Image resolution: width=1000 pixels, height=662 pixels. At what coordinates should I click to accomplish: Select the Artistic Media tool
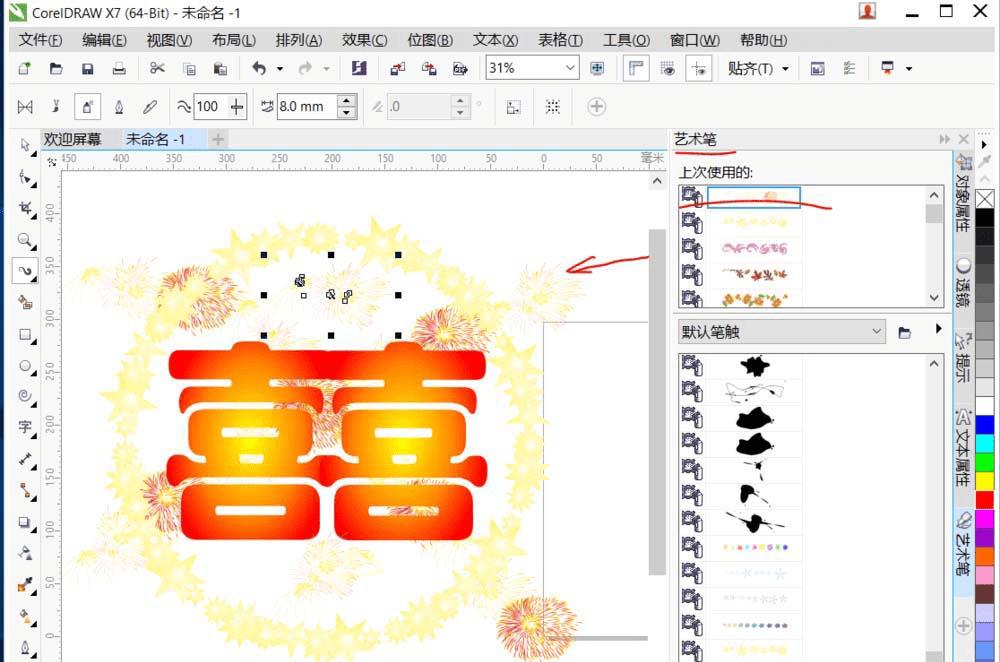(25, 271)
